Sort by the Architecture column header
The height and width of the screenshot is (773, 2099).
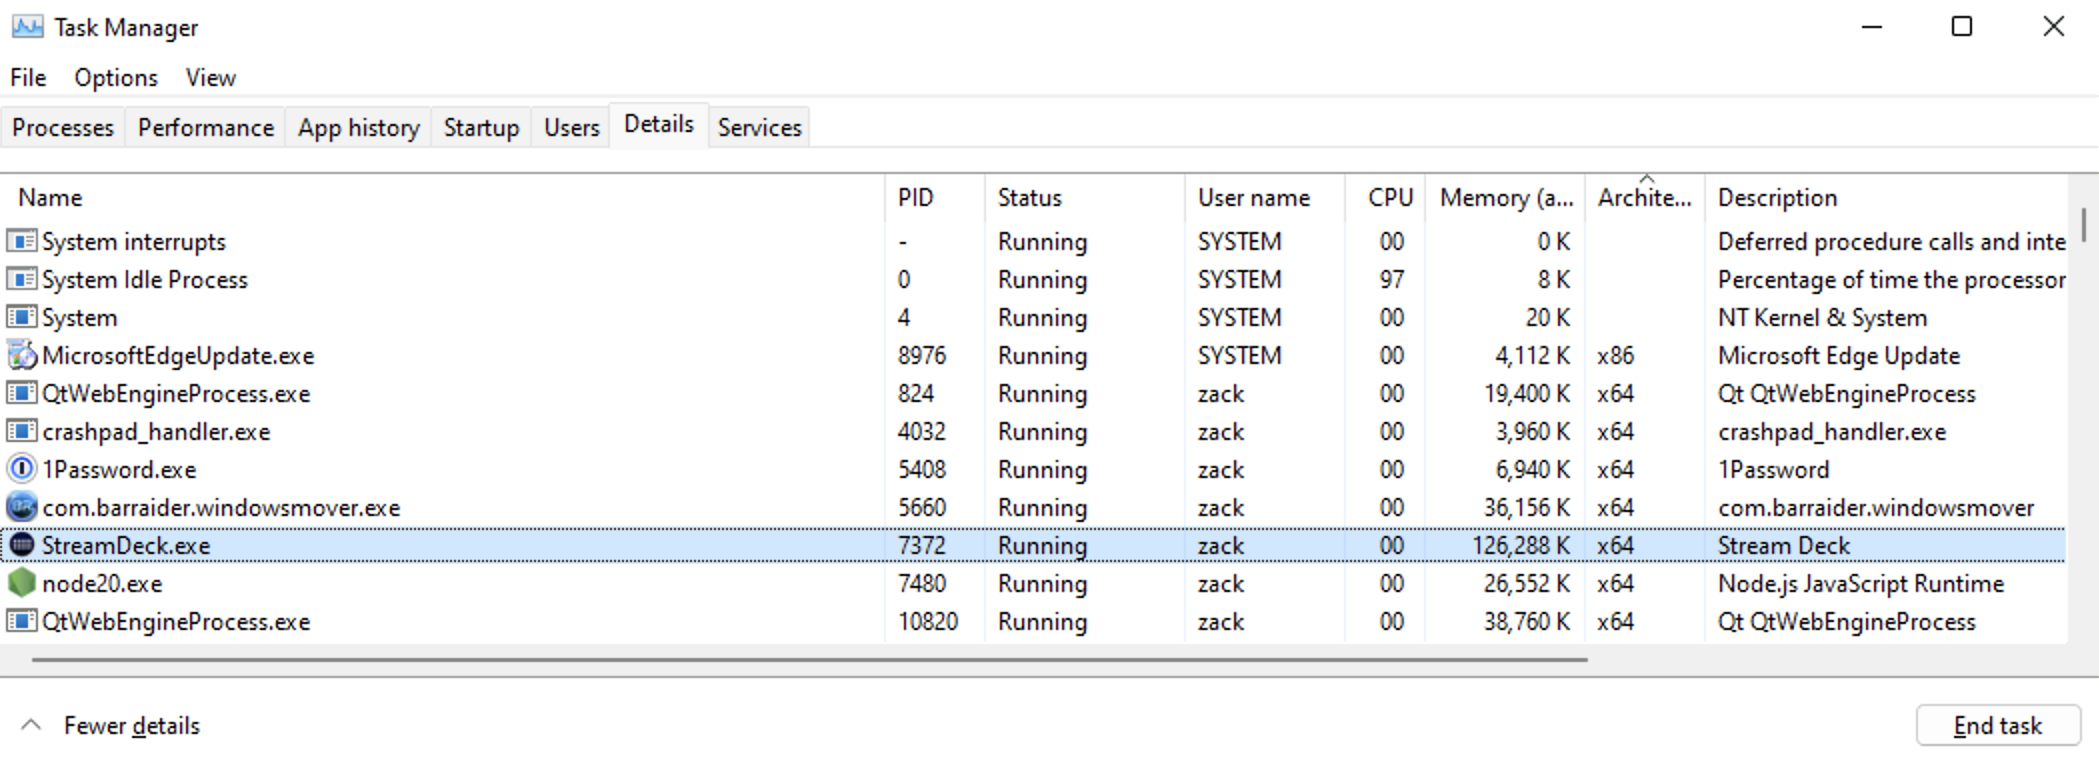point(1643,198)
